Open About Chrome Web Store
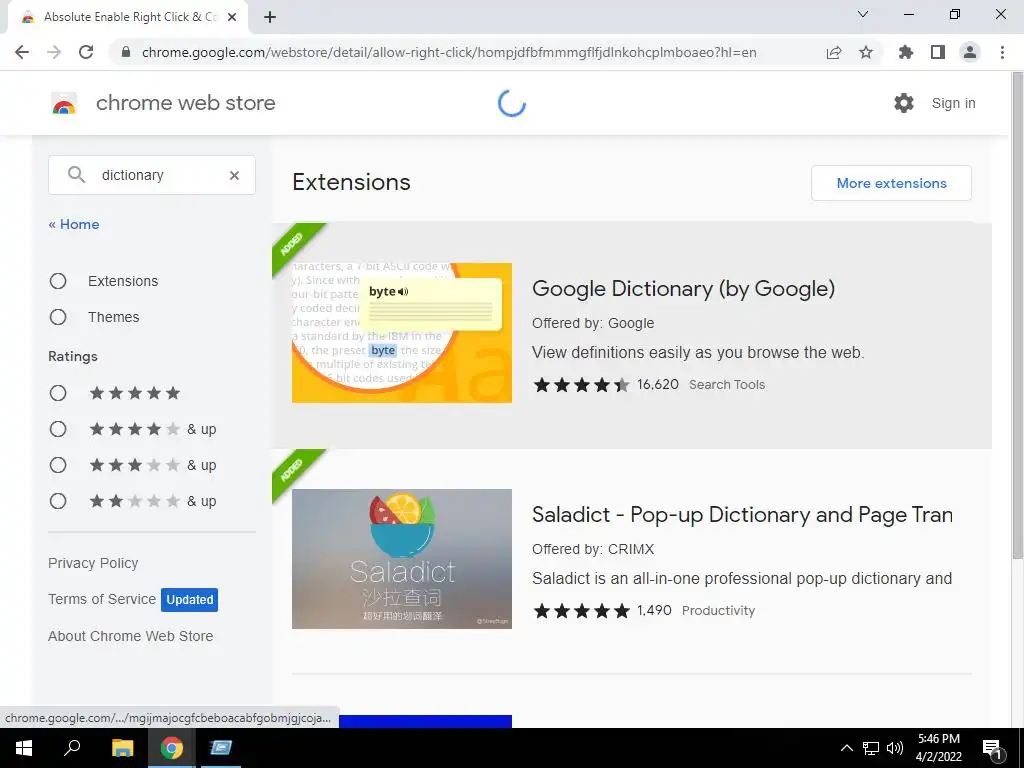Image resolution: width=1024 pixels, height=768 pixels. [x=131, y=636]
